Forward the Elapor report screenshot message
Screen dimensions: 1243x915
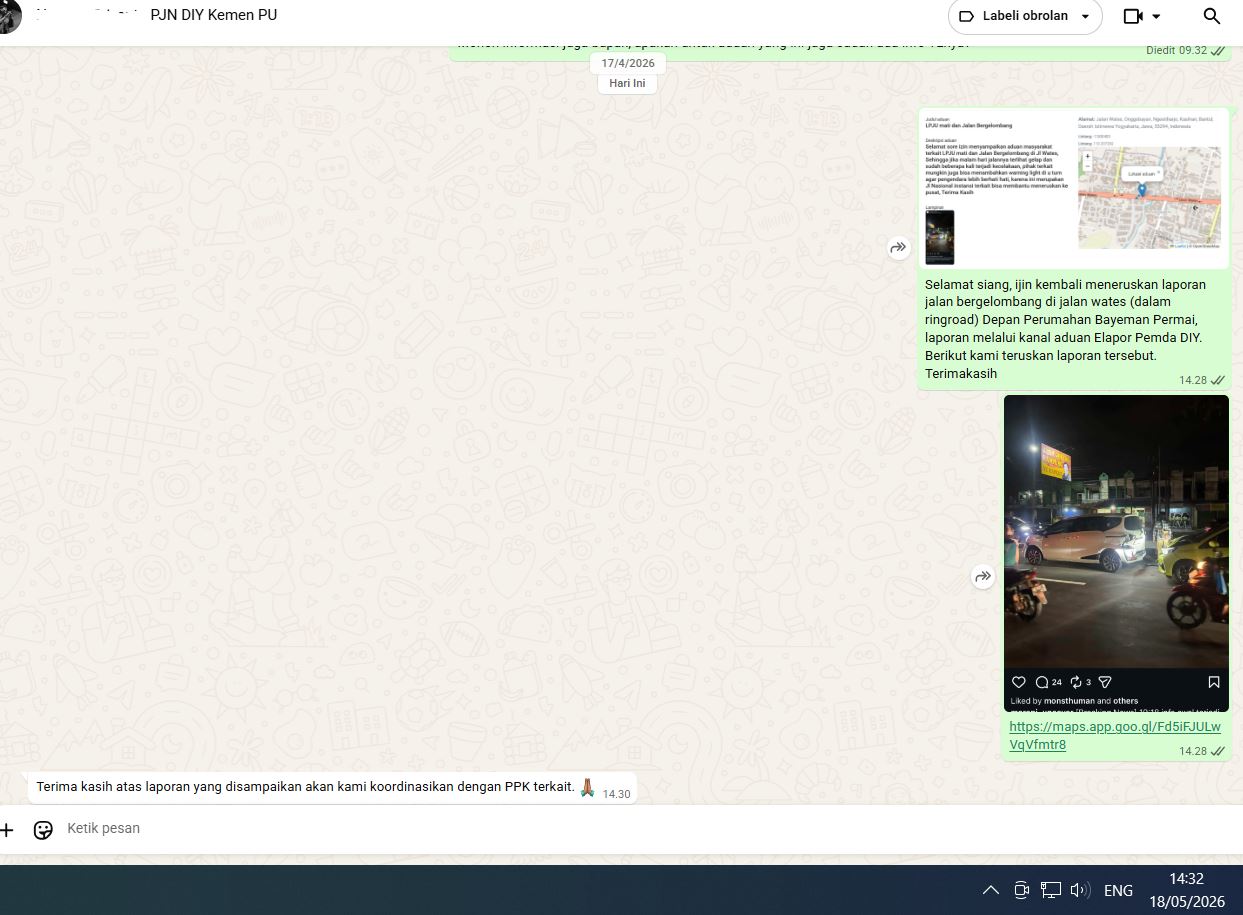[x=899, y=247]
